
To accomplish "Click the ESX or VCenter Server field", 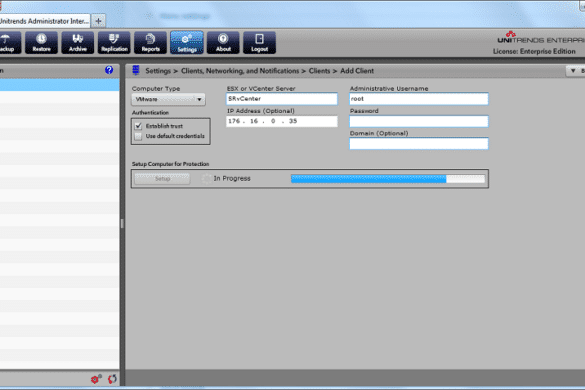I will coord(282,99).
